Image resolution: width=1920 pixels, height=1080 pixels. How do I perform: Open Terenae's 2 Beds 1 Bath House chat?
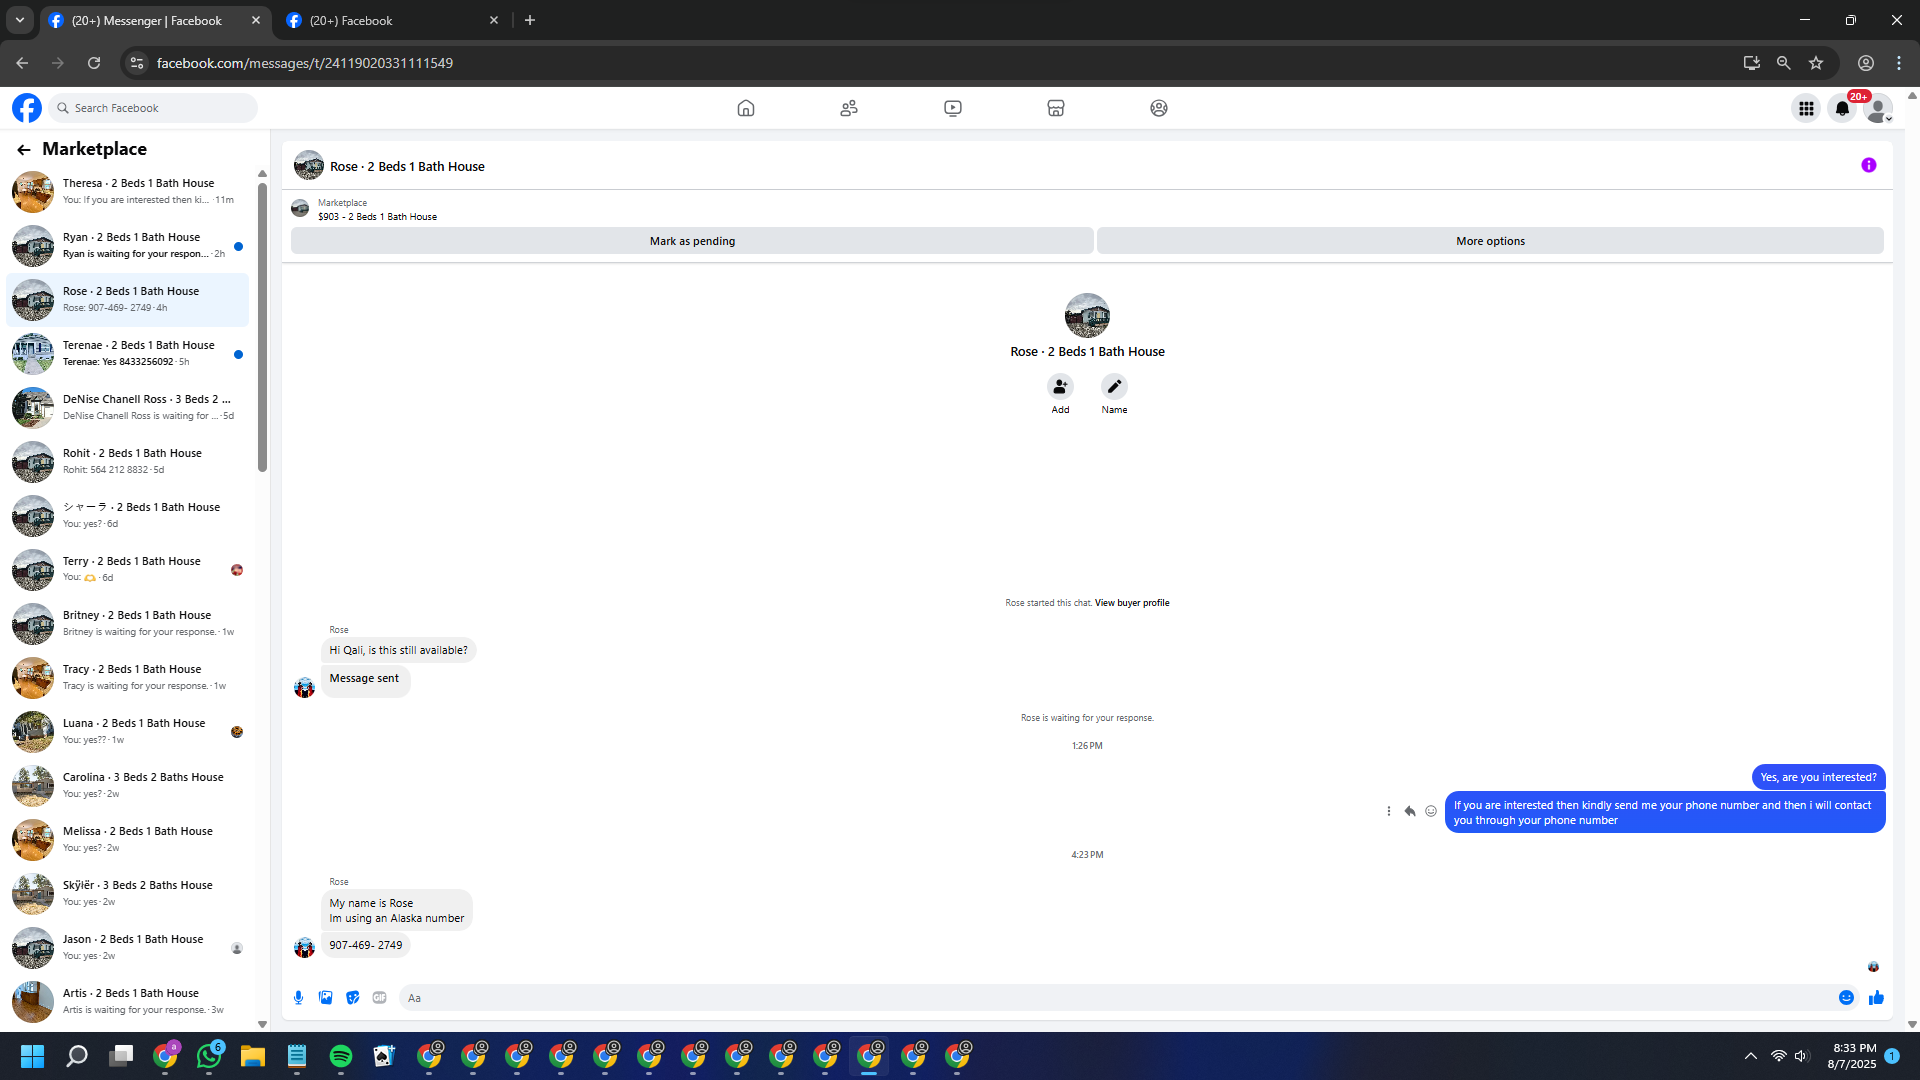coord(128,354)
